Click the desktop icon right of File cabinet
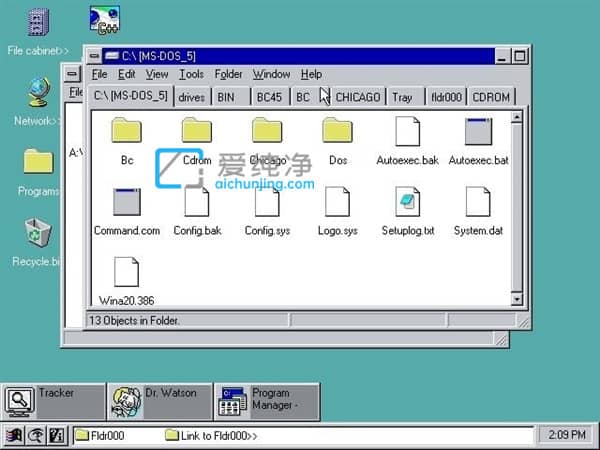 click(105, 21)
